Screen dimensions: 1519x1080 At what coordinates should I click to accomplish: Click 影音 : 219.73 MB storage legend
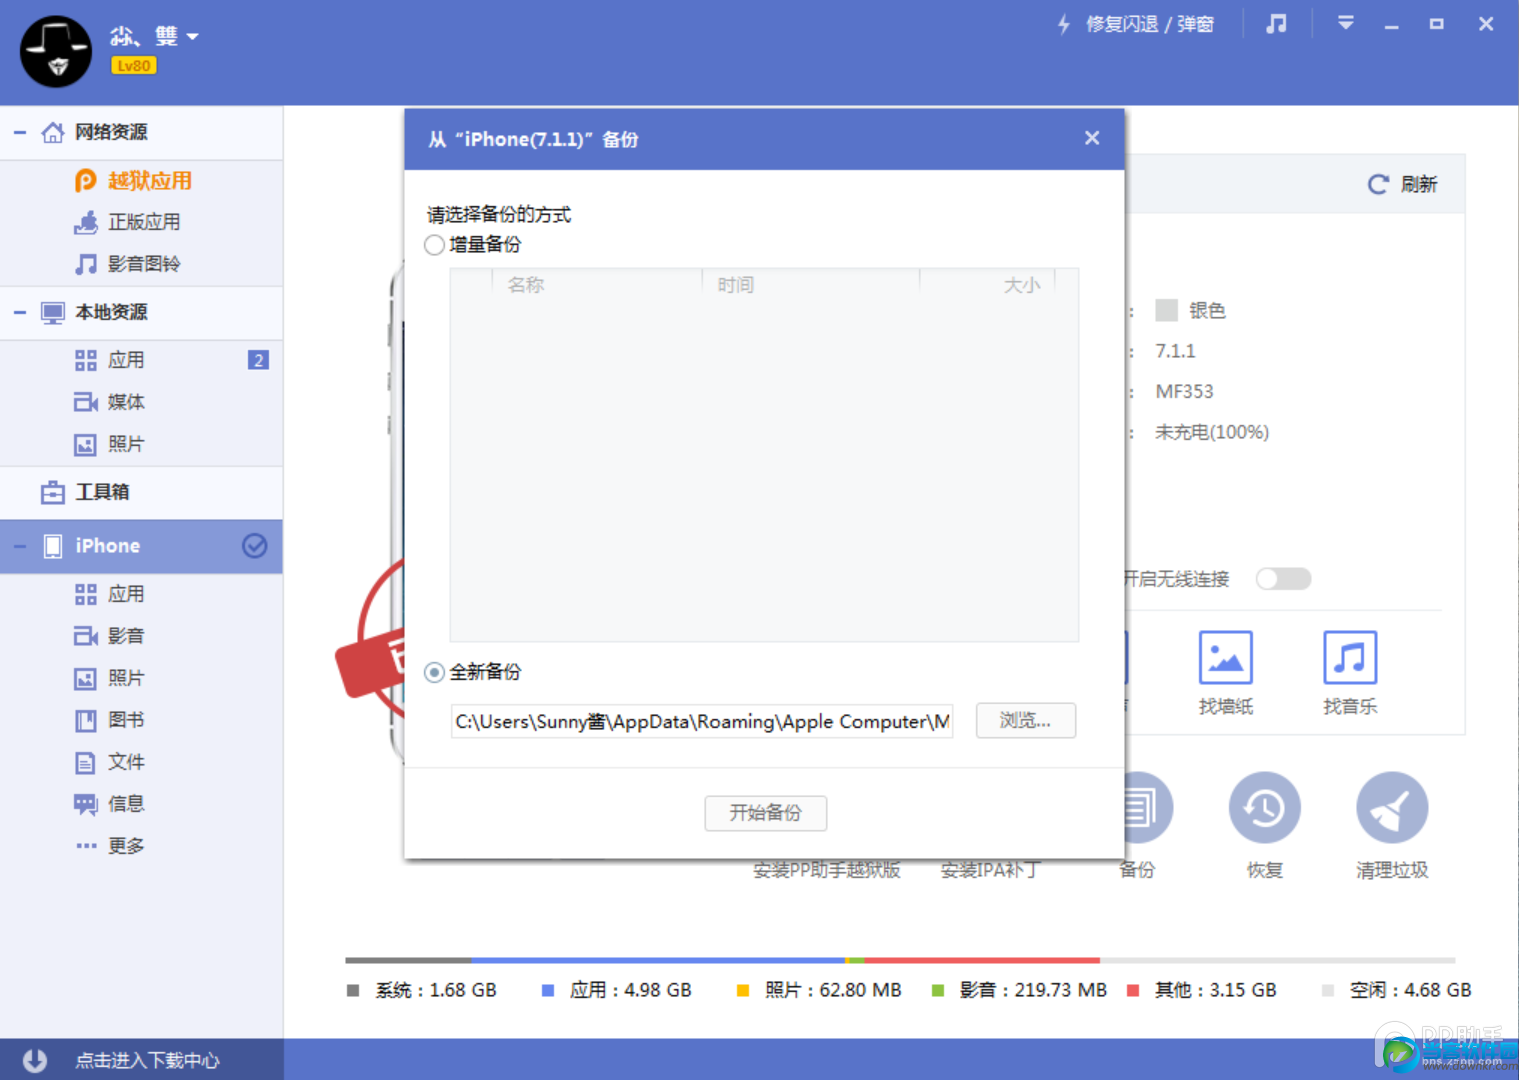coord(1019,990)
